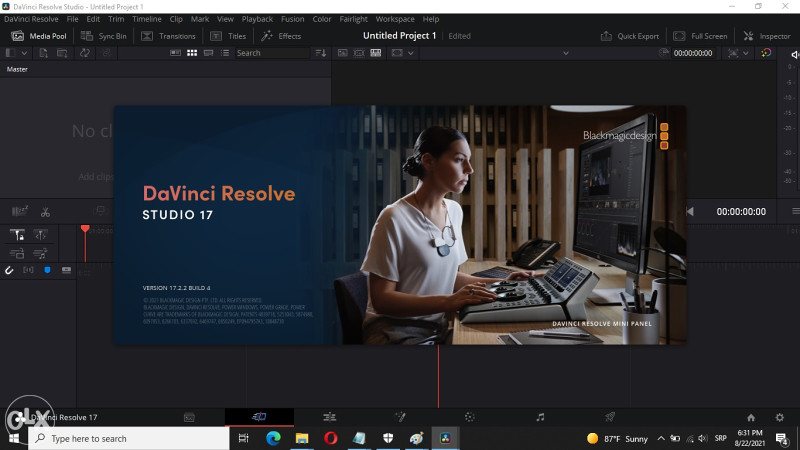Click the Sync Clips icon
Image resolution: width=800 pixels, height=450 pixels.
(x=85, y=53)
